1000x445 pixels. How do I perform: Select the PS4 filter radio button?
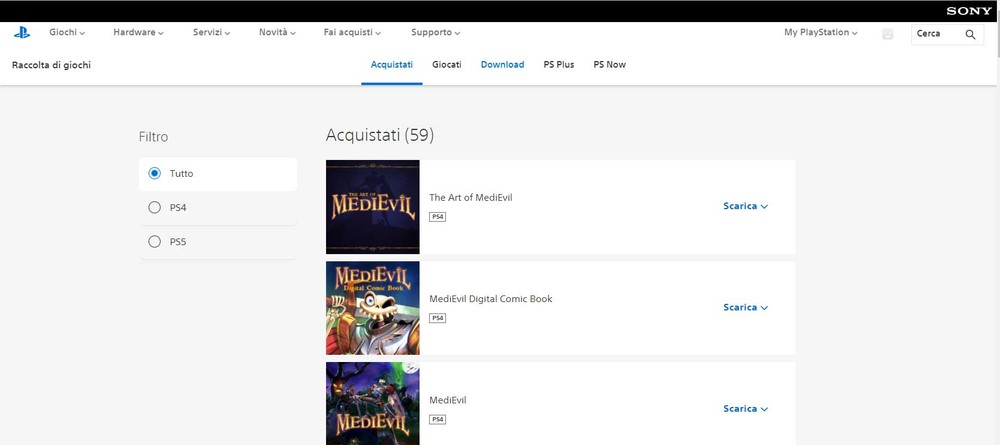[154, 208]
